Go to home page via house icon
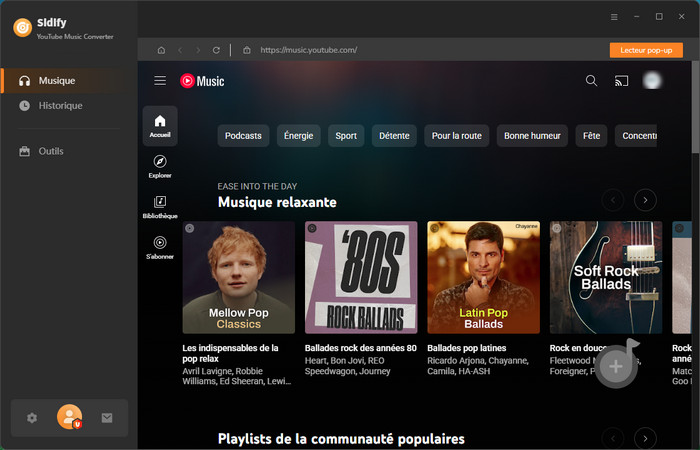The width and height of the screenshot is (700, 450). pyautogui.click(x=161, y=50)
